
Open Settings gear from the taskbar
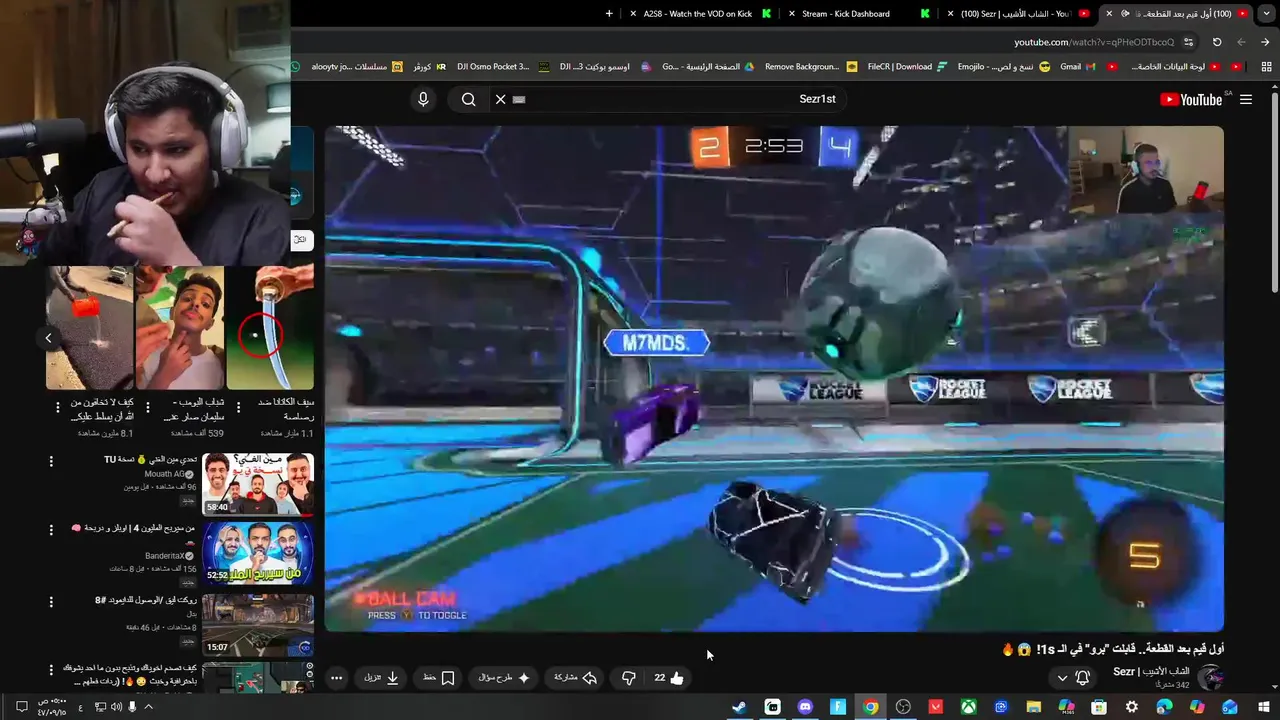point(1132,707)
